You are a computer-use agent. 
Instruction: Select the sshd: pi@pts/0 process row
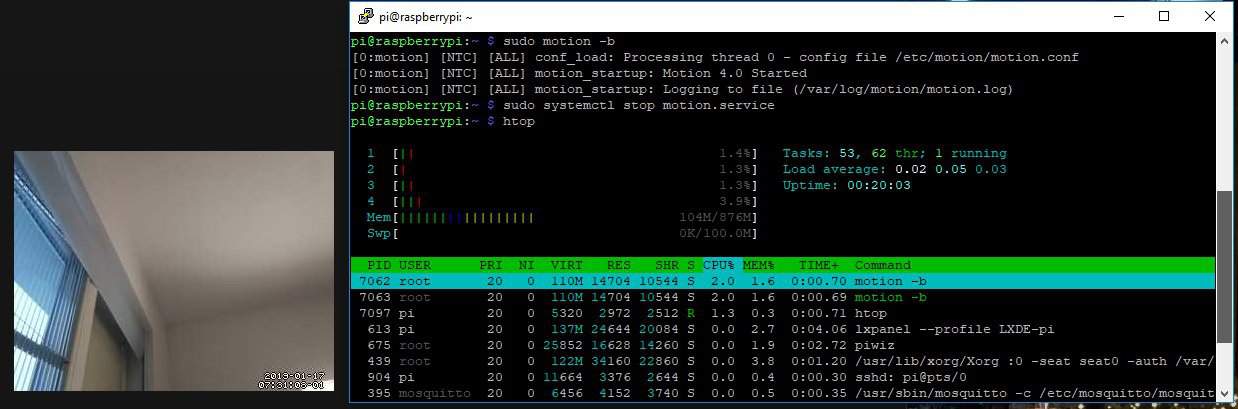[782, 377]
